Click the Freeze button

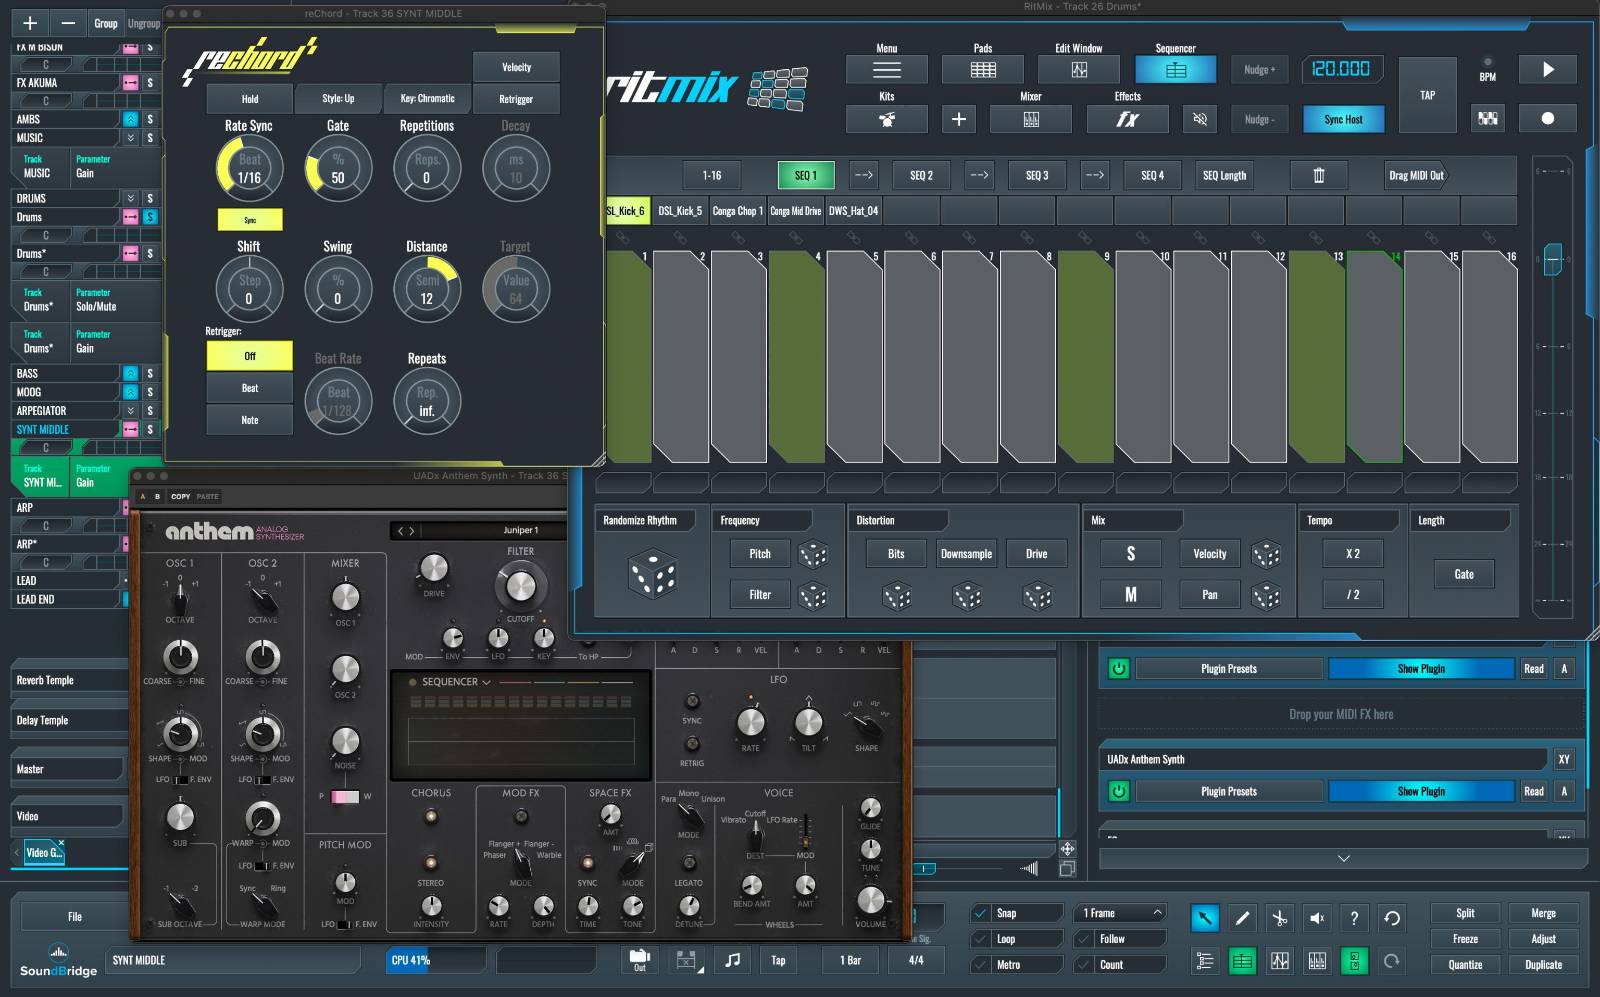pyautogui.click(x=1465, y=939)
